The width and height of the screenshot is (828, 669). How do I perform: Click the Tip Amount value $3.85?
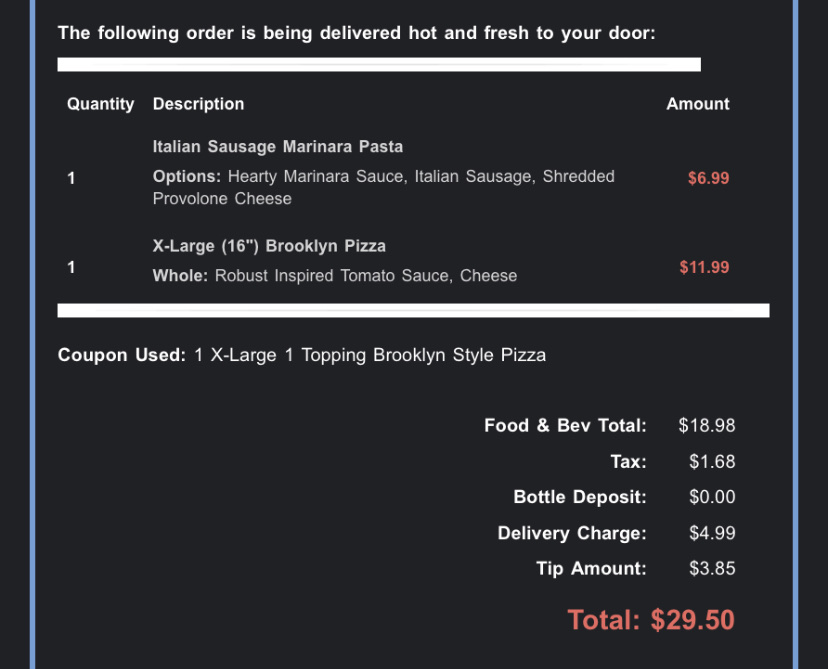click(711, 569)
